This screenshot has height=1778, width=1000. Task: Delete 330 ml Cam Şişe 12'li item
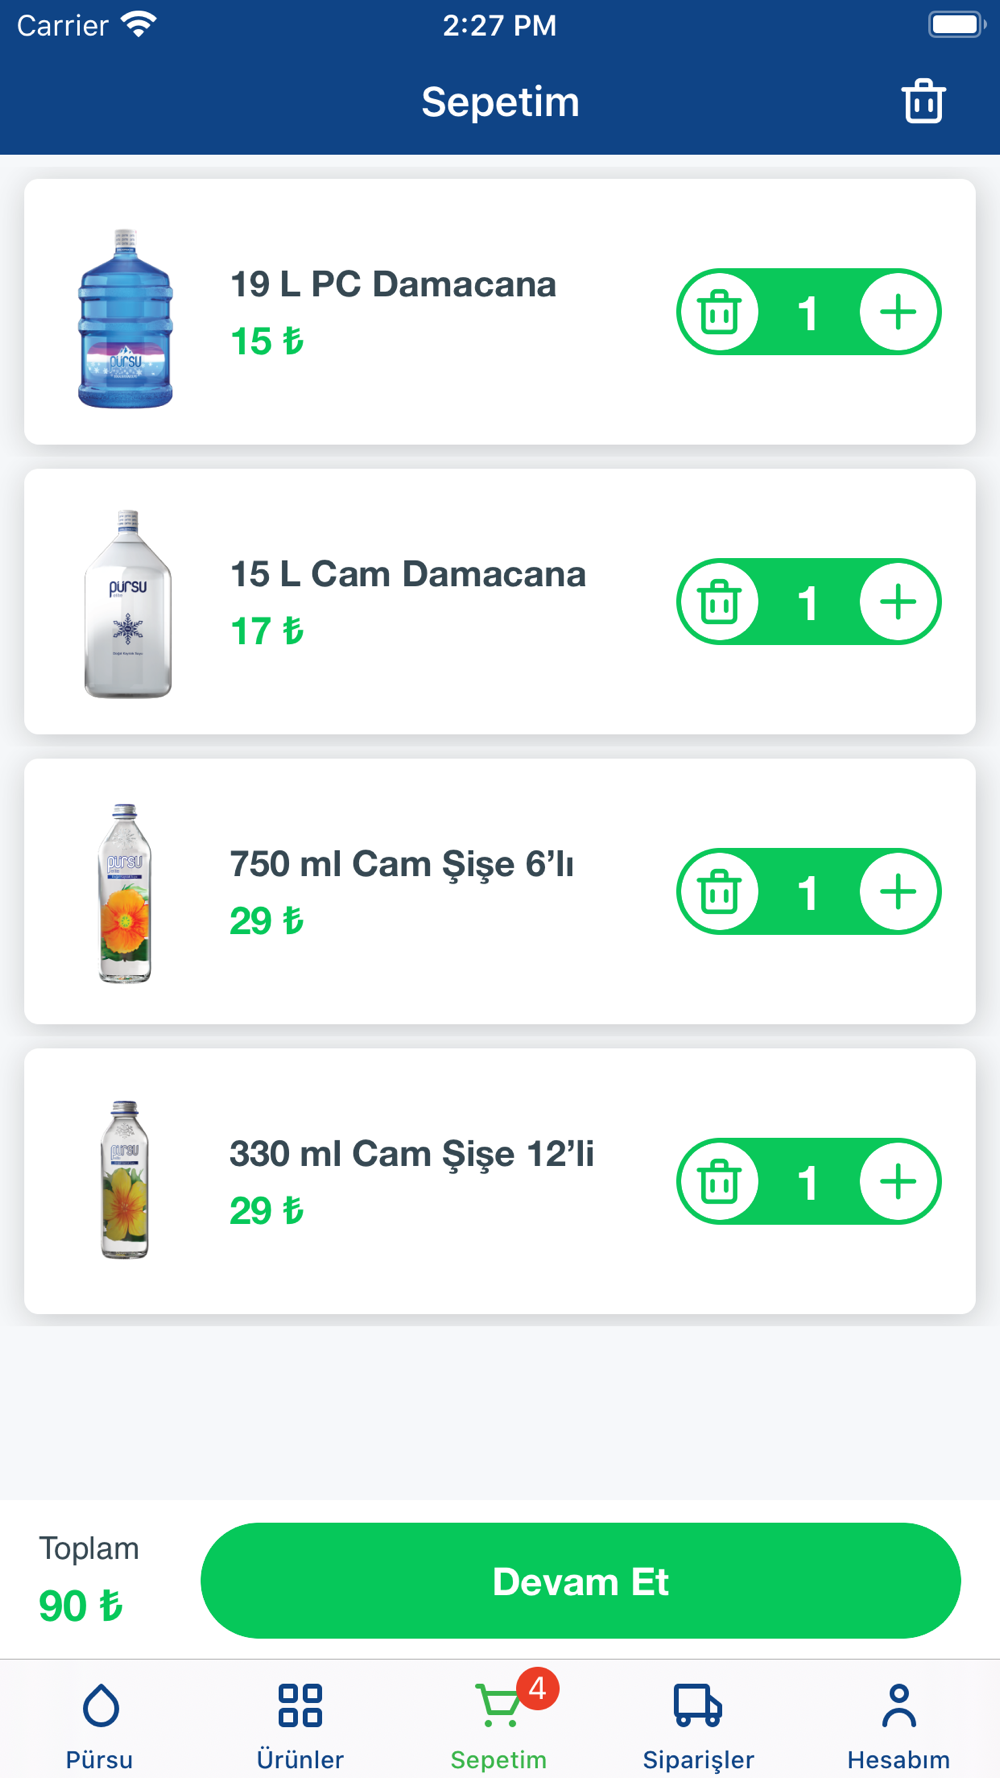(719, 1182)
